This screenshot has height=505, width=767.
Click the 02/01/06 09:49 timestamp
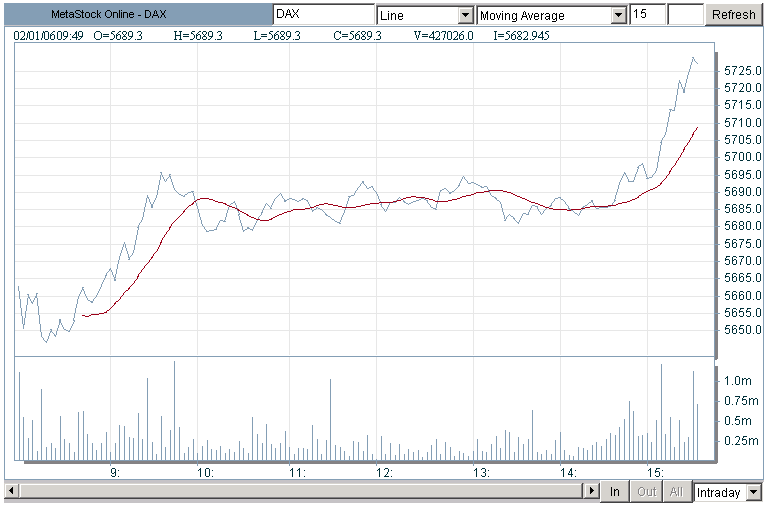(x=48, y=36)
